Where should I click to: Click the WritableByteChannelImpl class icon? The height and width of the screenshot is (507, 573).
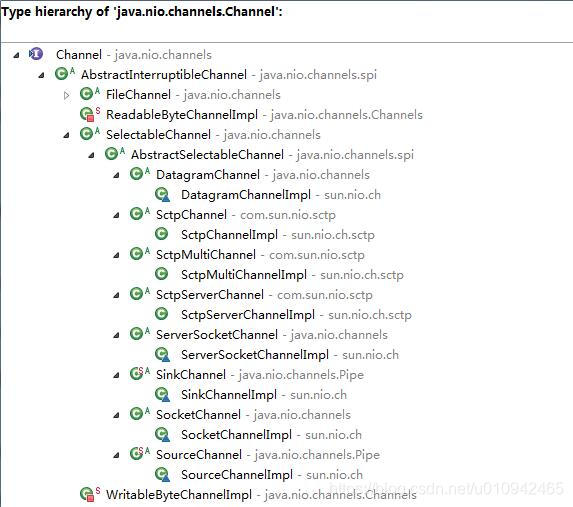[90, 494]
